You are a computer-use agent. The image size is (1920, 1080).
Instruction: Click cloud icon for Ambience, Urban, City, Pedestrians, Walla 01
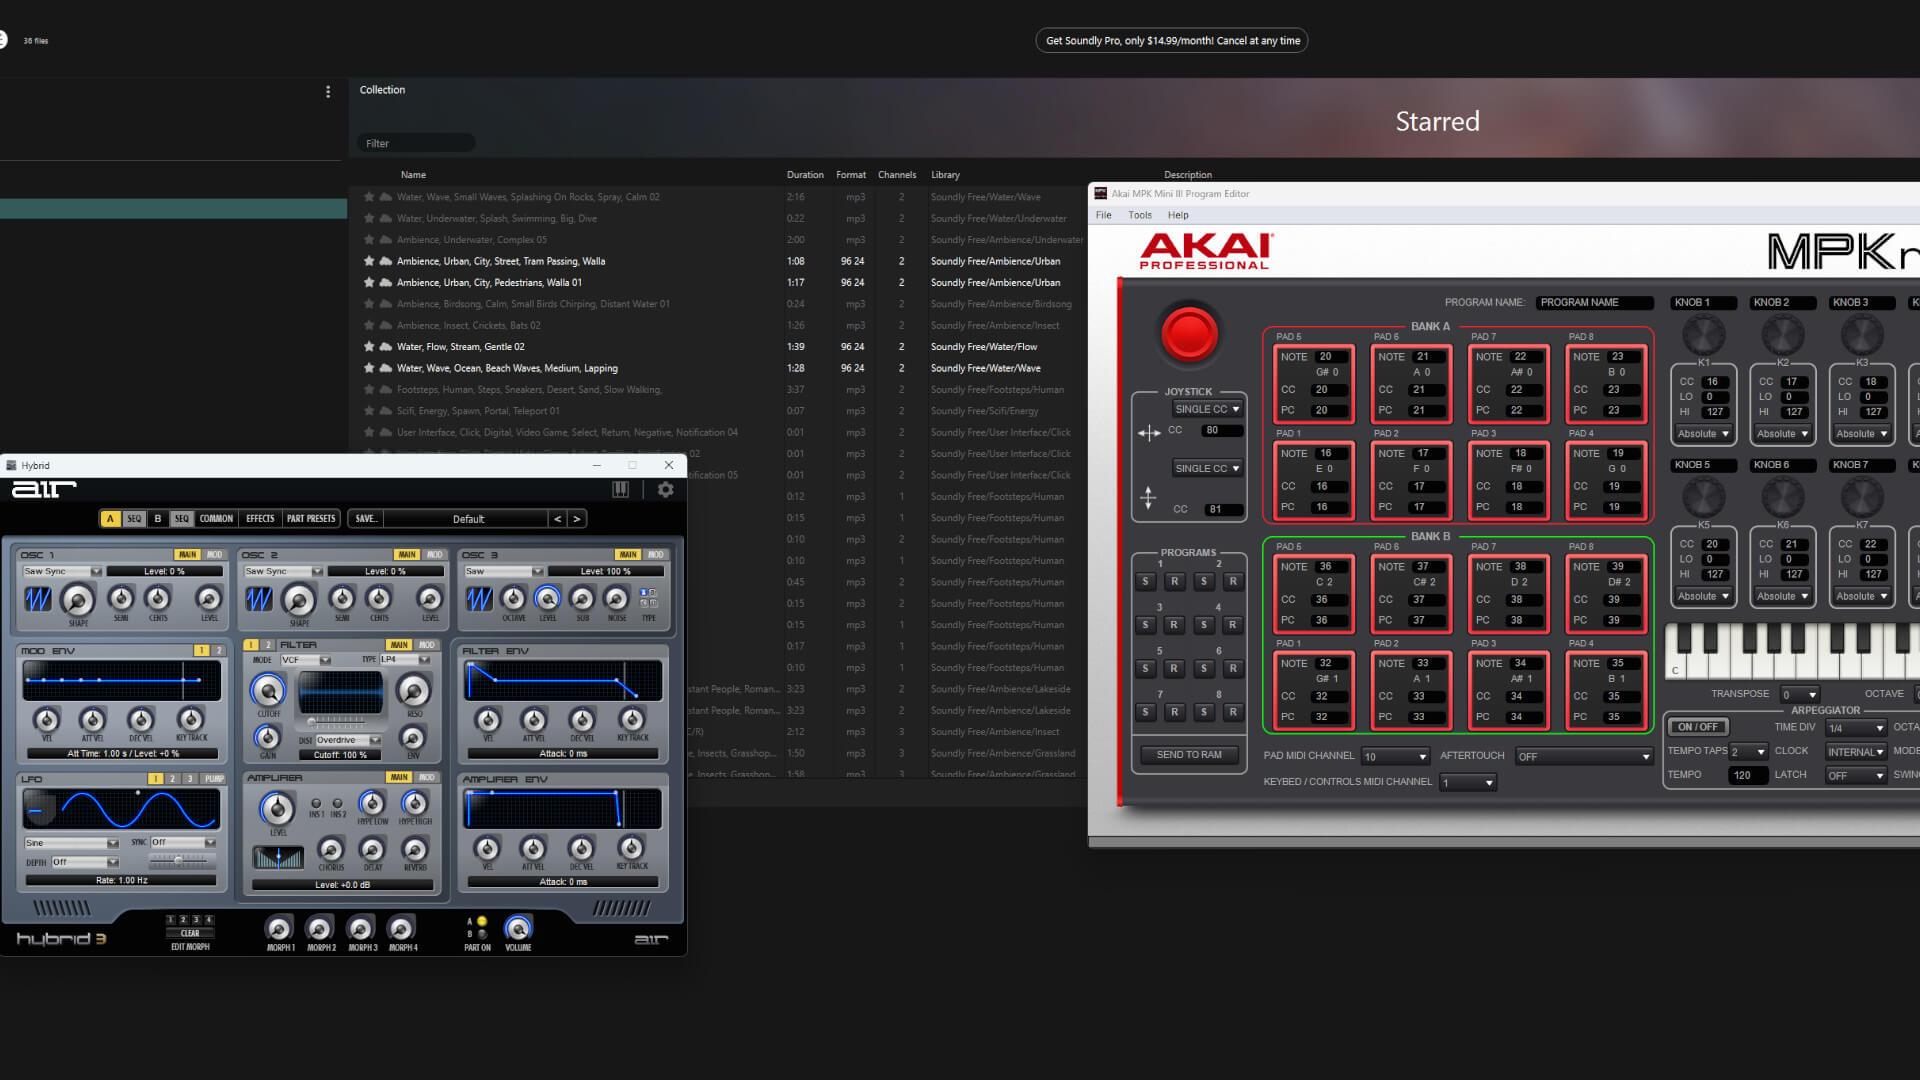[x=385, y=283]
